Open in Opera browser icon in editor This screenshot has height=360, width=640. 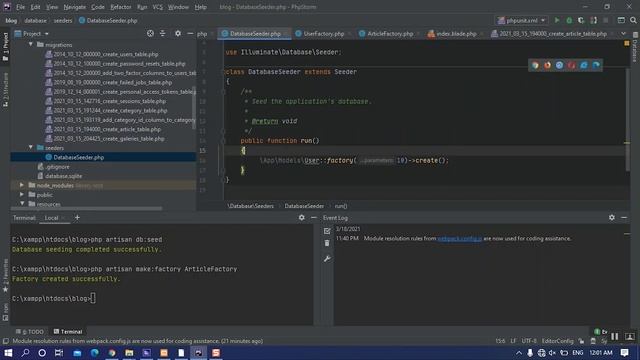[572, 65]
